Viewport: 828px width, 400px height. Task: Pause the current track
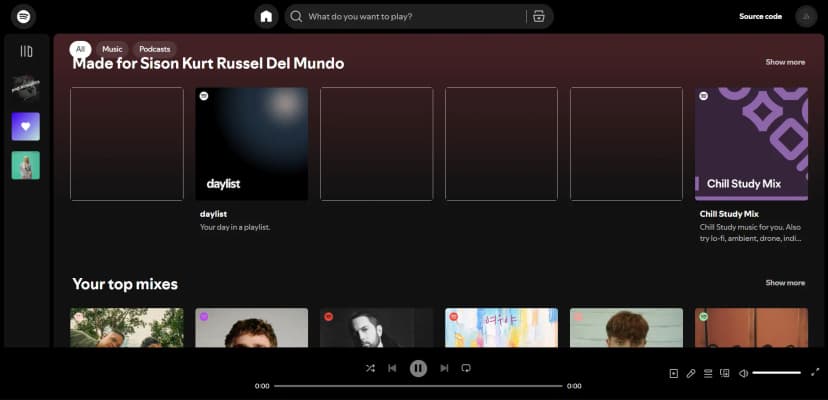pos(418,368)
